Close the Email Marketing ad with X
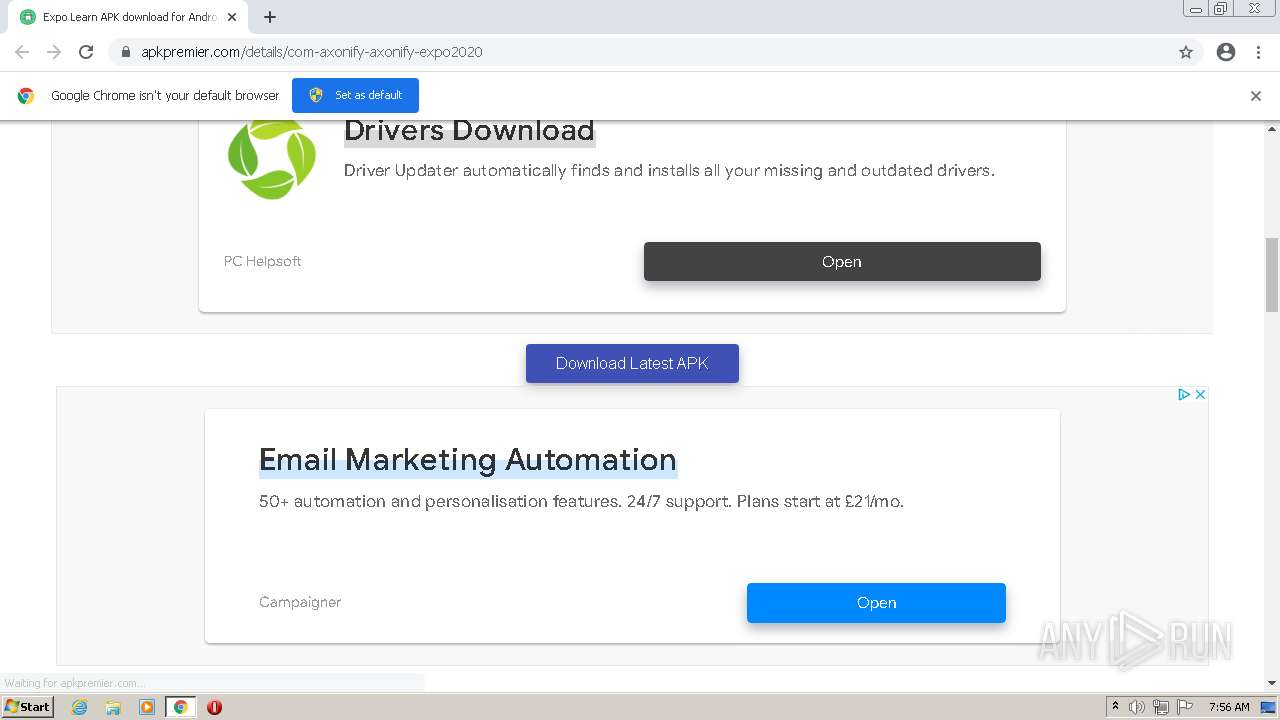Screen dimensions: 1280x720 (x=1200, y=395)
